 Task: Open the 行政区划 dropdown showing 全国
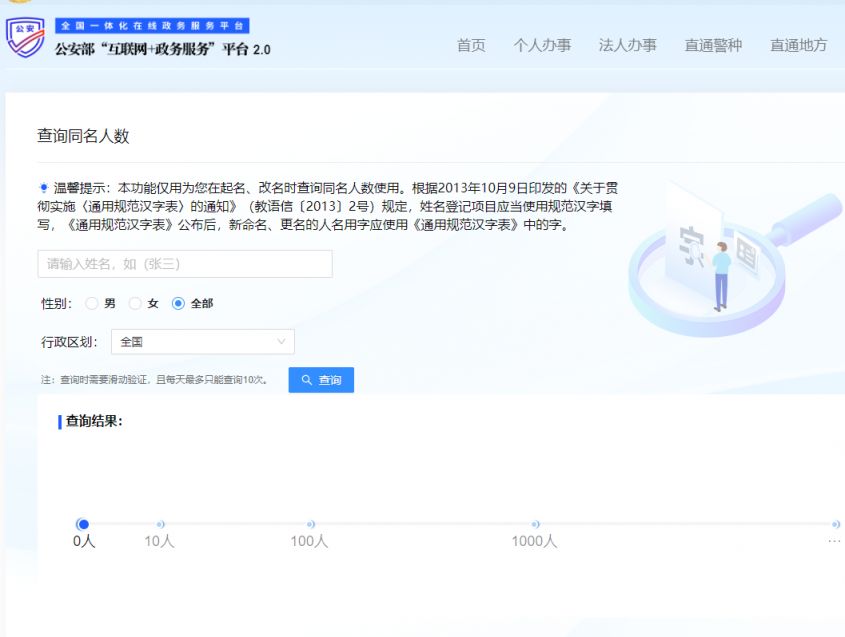[x=202, y=342]
